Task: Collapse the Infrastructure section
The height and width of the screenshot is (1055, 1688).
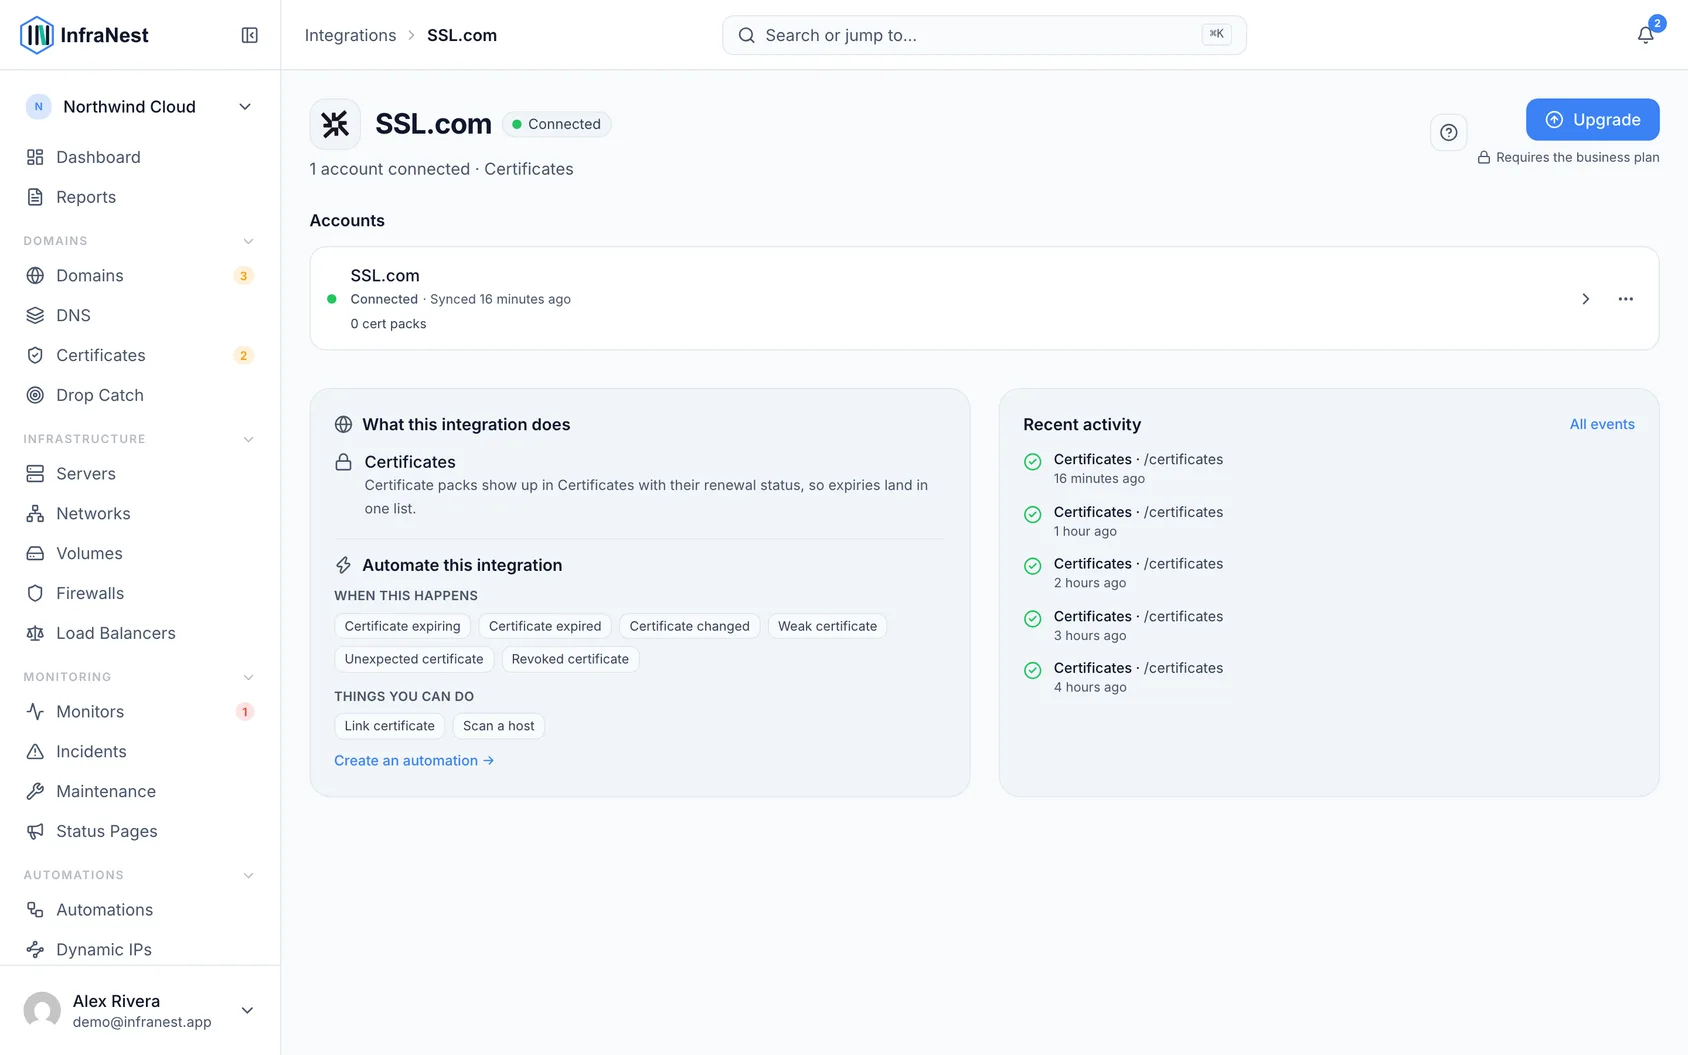Action: pyautogui.click(x=140, y=439)
